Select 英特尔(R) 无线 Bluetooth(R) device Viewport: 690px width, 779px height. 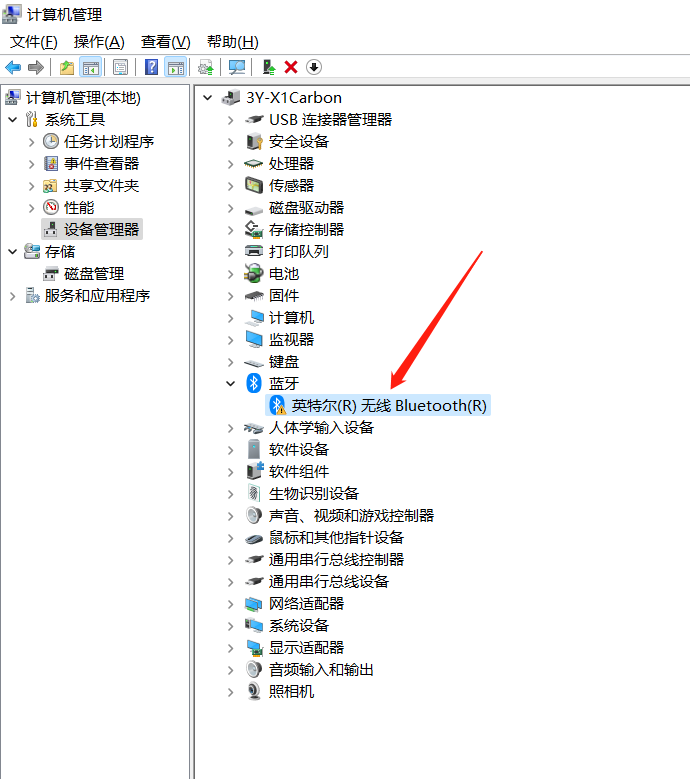(378, 405)
